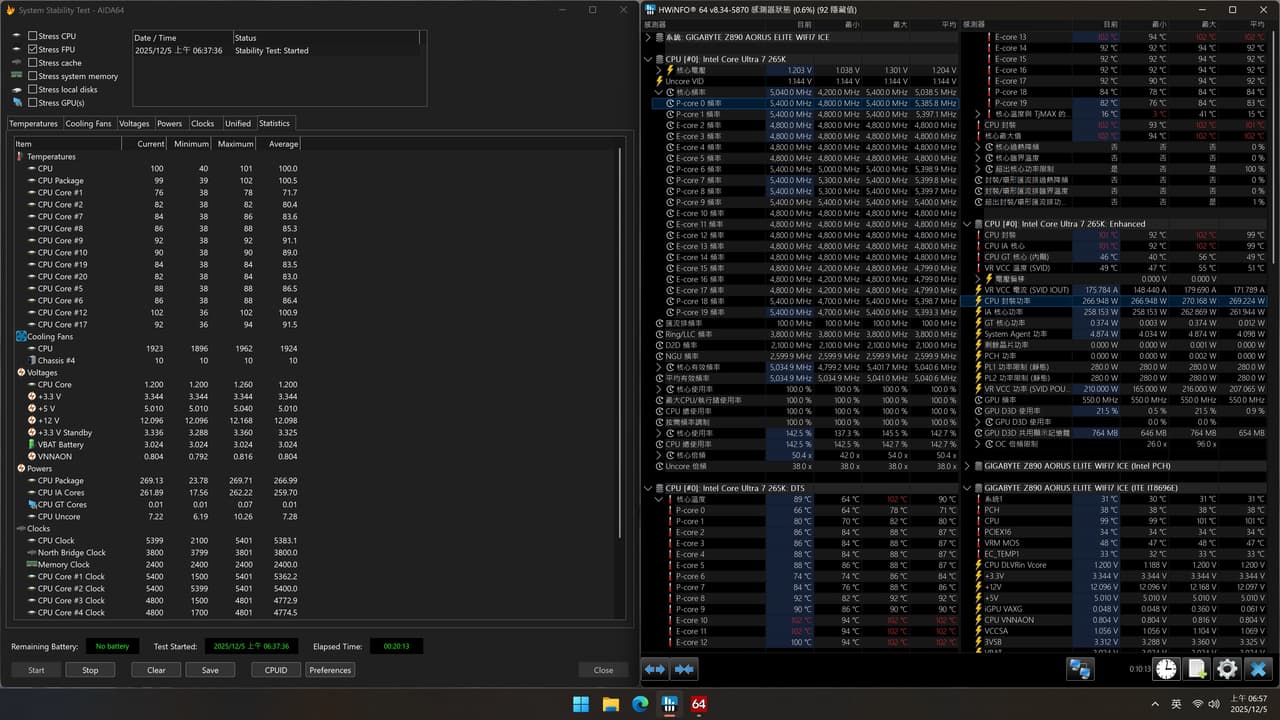
Task: Check the Stress system memory option
Action: pyautogui.click(x=33, y=76)
